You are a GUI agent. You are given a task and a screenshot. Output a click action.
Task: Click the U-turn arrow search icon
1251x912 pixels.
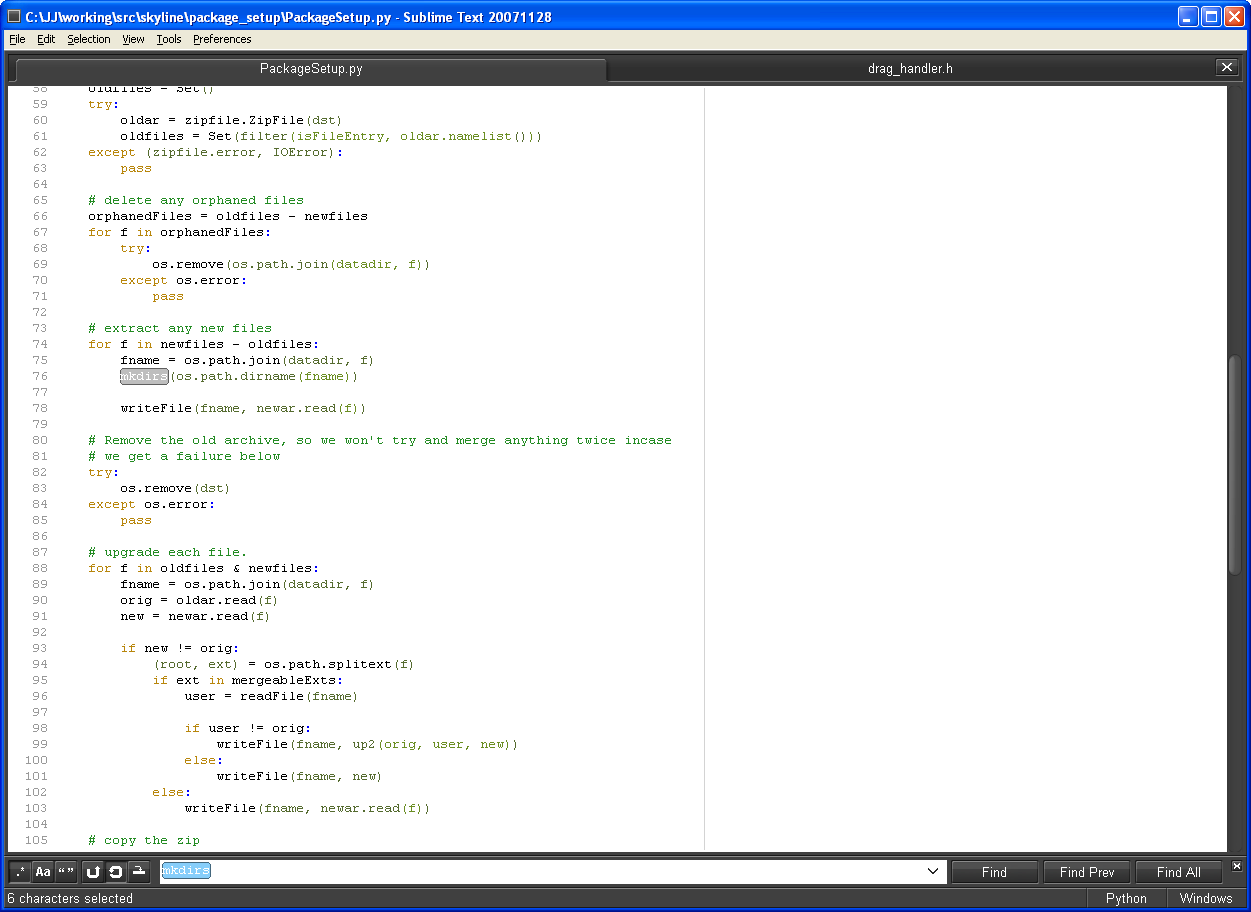tap(93, 872)
